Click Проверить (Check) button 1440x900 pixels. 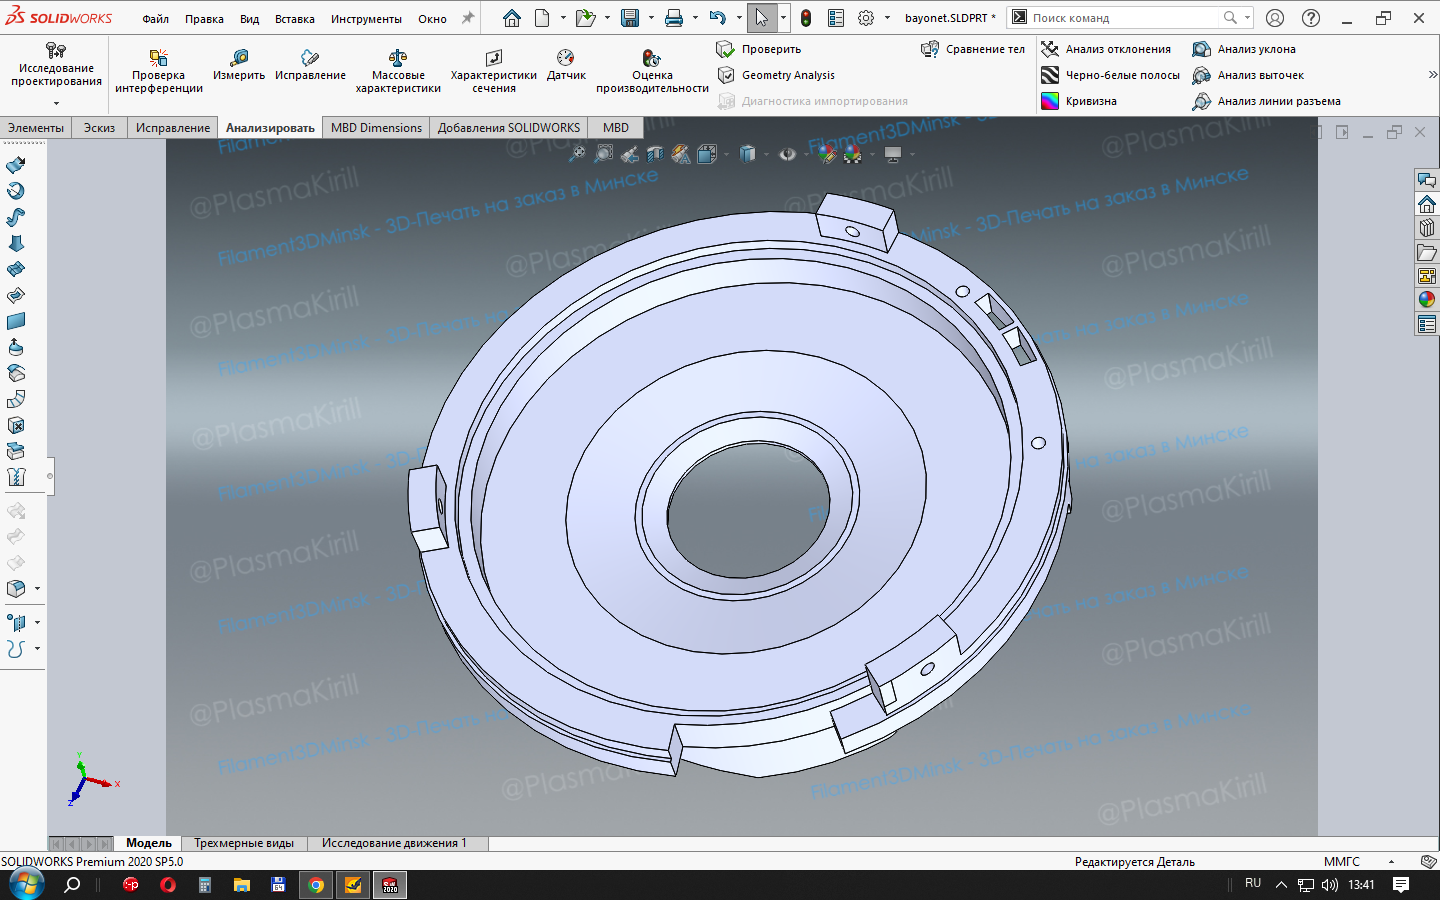click(x=759, y=49)
